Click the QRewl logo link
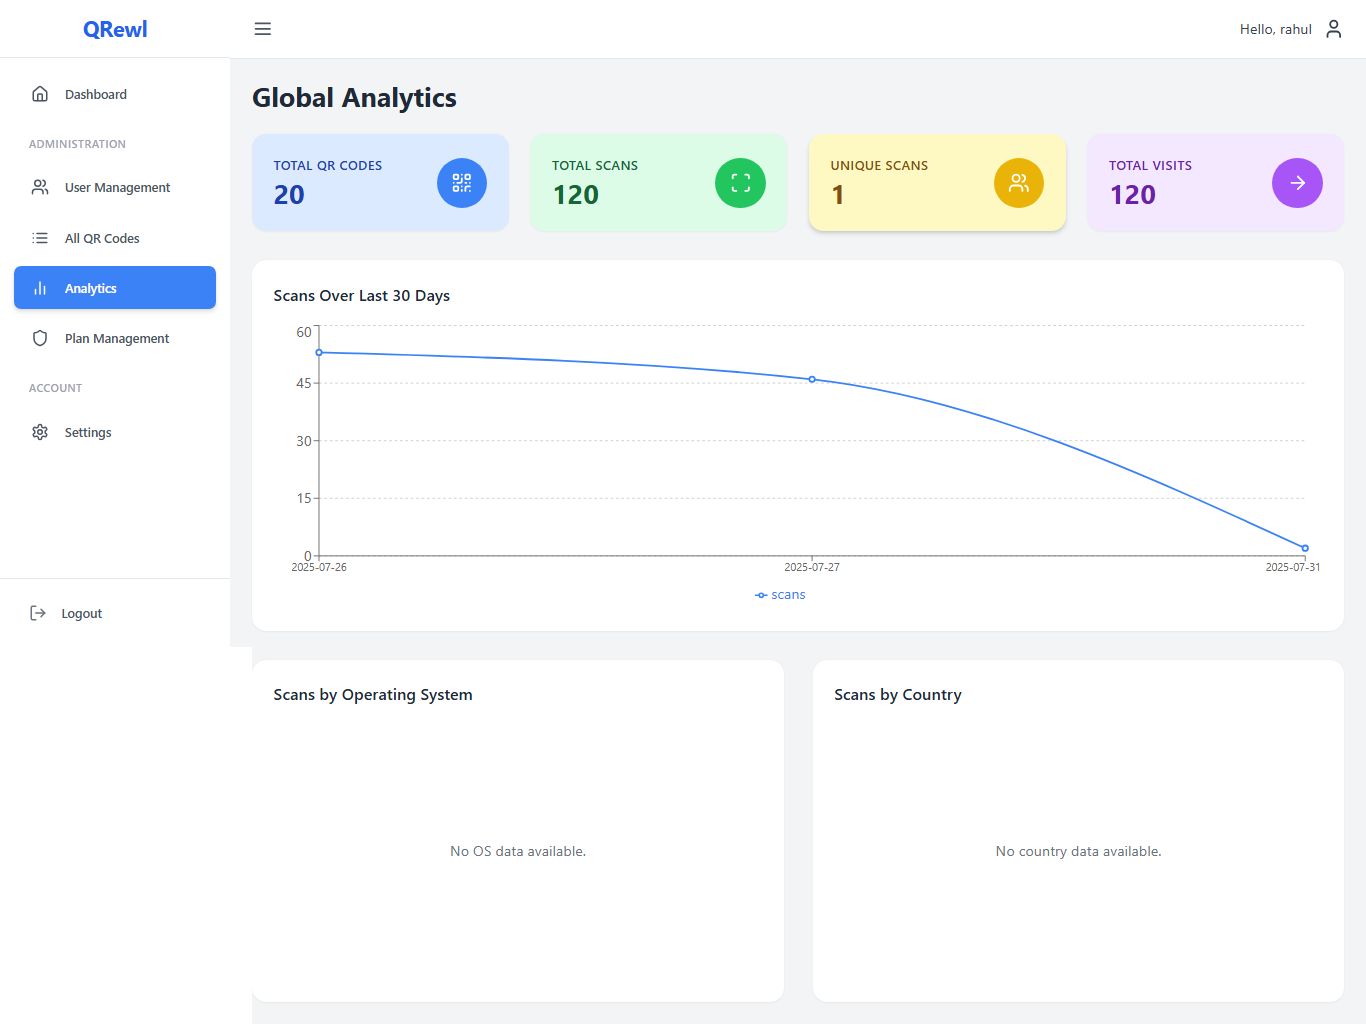The width and height of the screenshot is (1366, 1024). tap(115, 29)
